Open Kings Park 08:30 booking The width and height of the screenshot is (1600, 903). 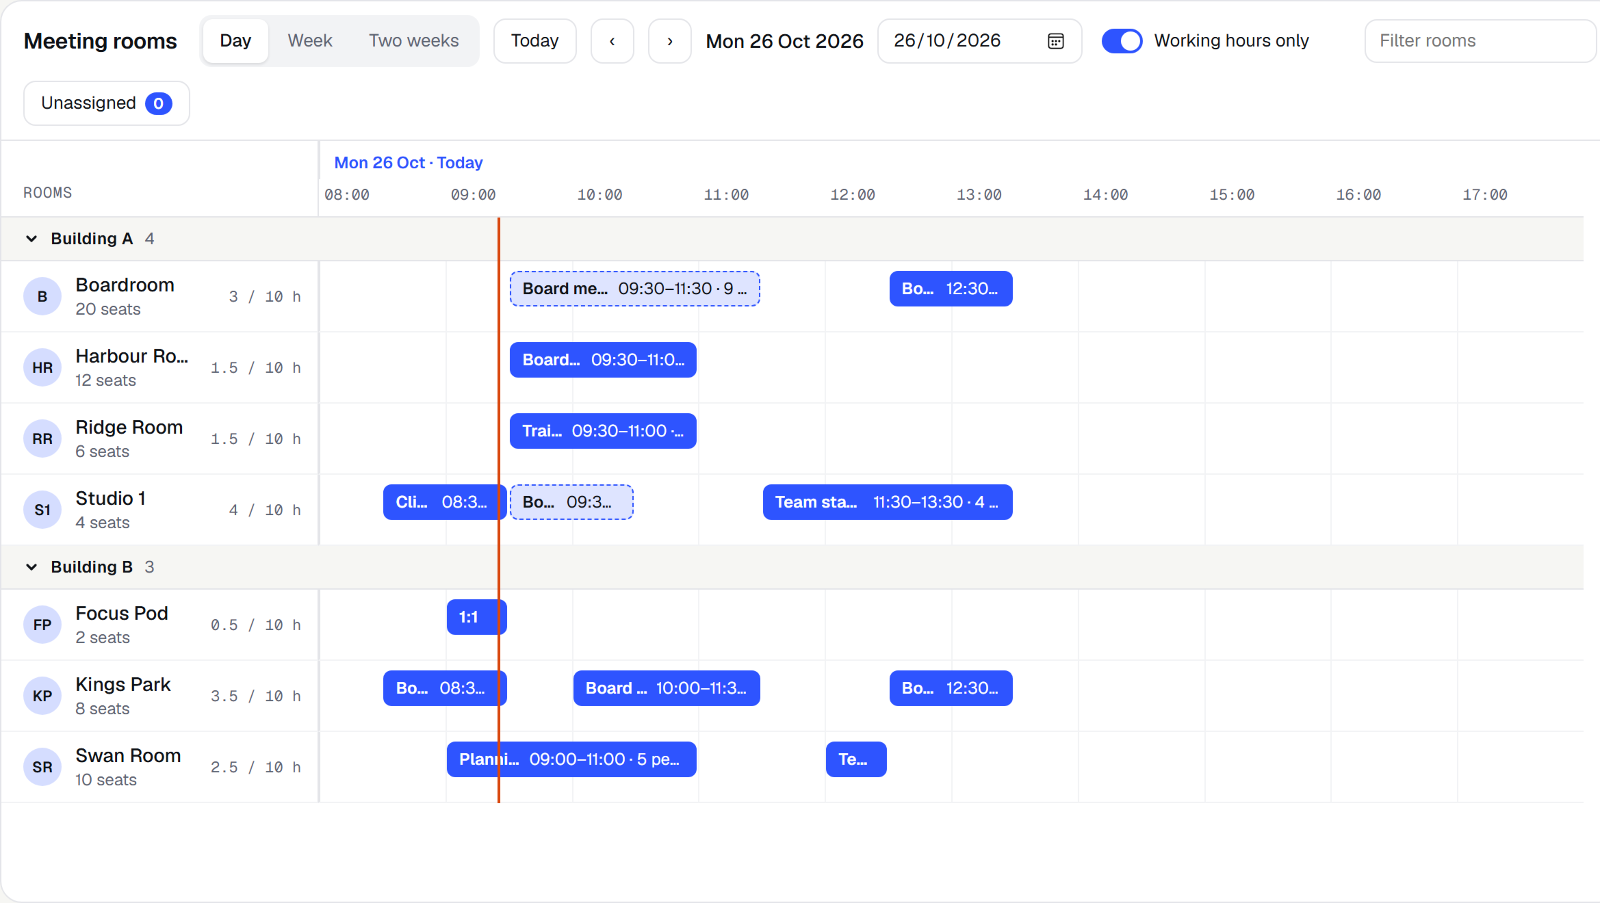click(x=445, y=687)
